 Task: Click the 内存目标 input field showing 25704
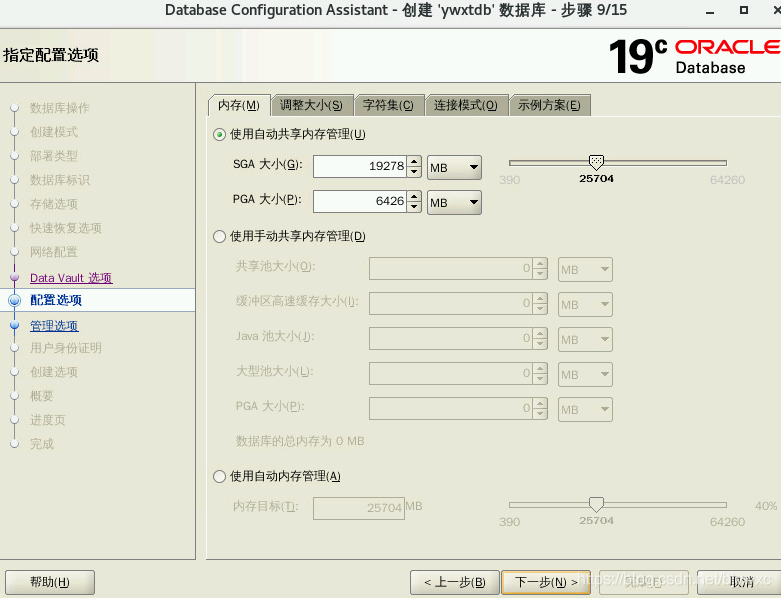click(359, 508)
